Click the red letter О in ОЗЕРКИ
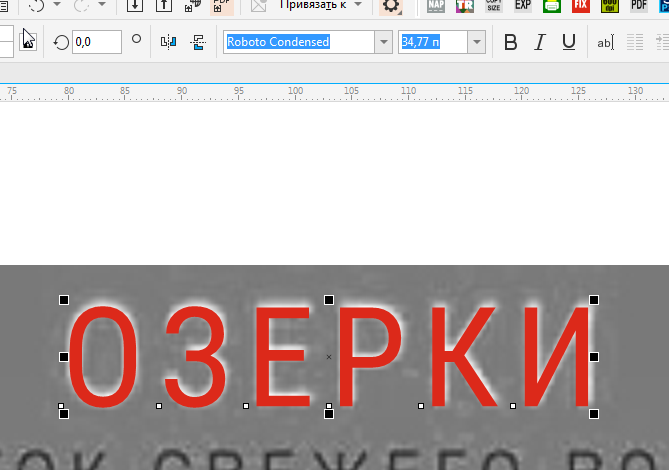669x470 pixels. [103, 357]
